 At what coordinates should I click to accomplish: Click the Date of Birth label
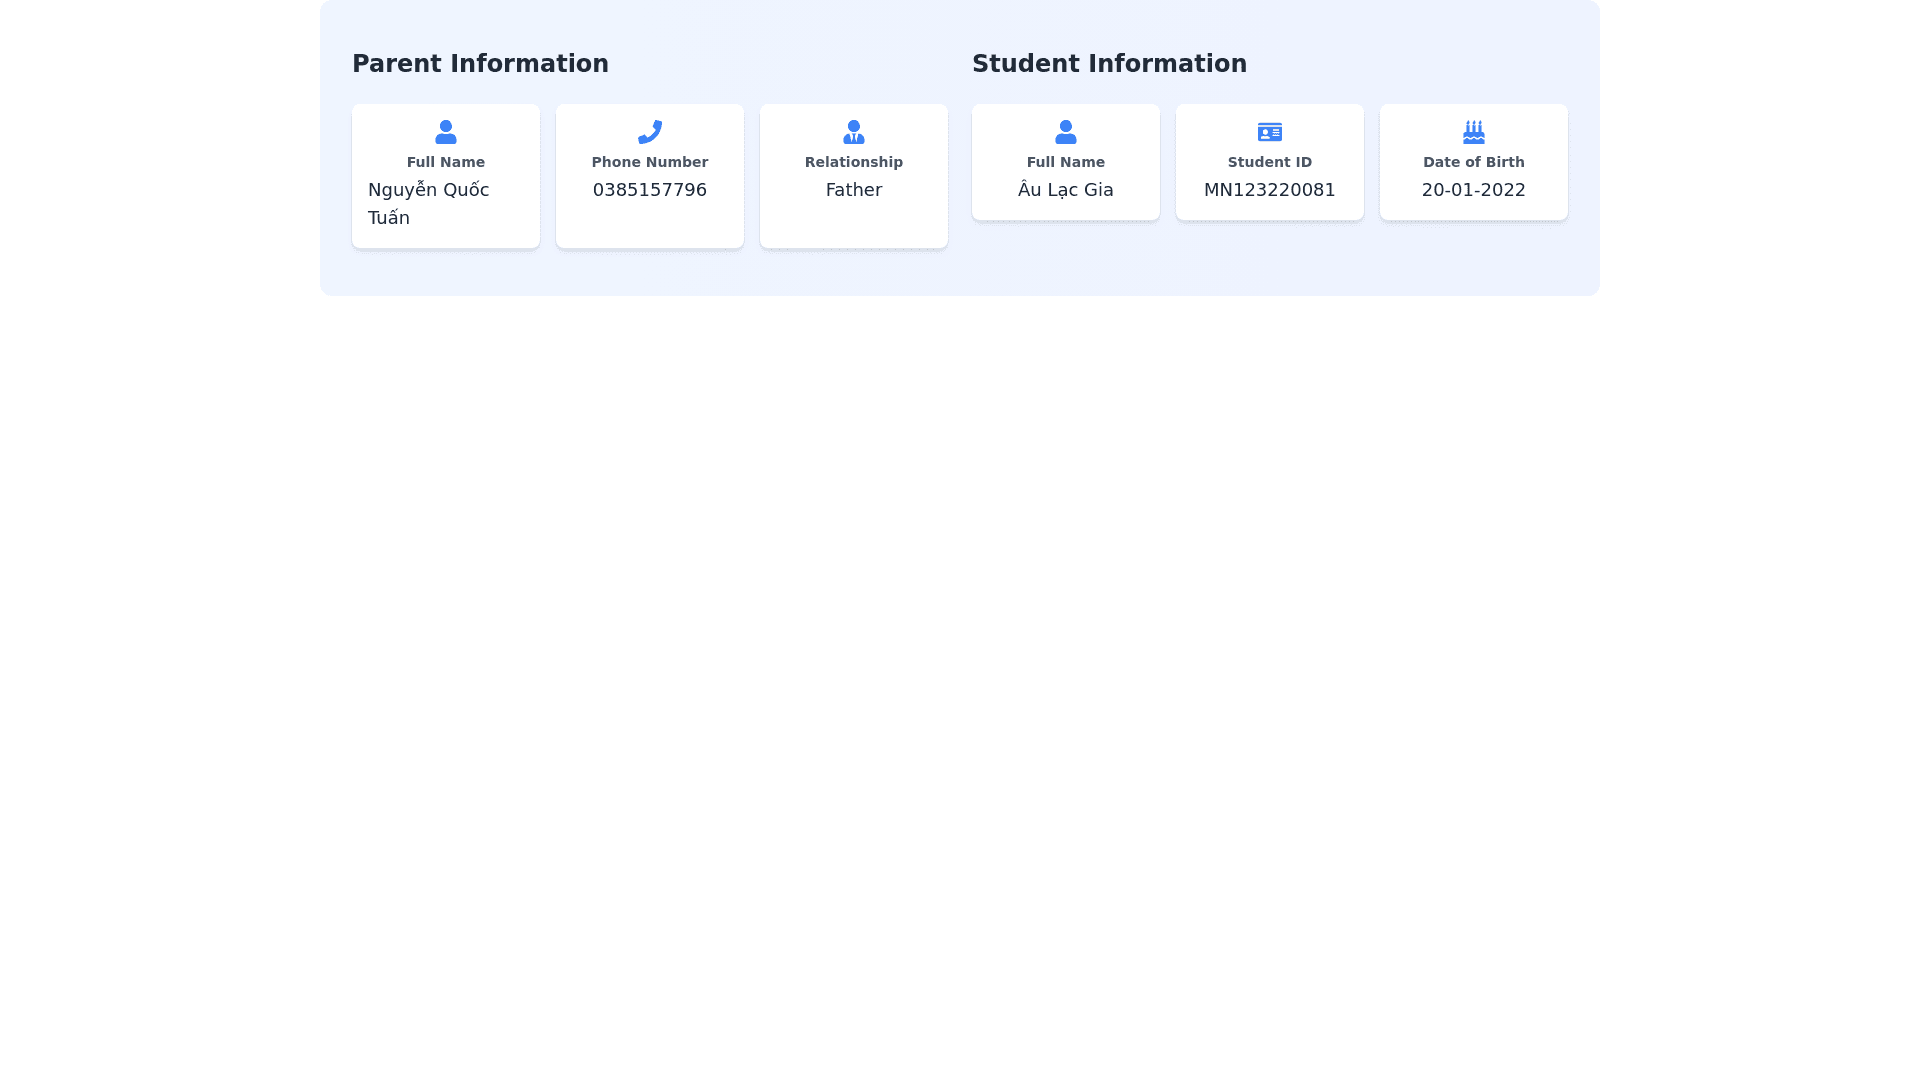click(x=1473, y=162)
